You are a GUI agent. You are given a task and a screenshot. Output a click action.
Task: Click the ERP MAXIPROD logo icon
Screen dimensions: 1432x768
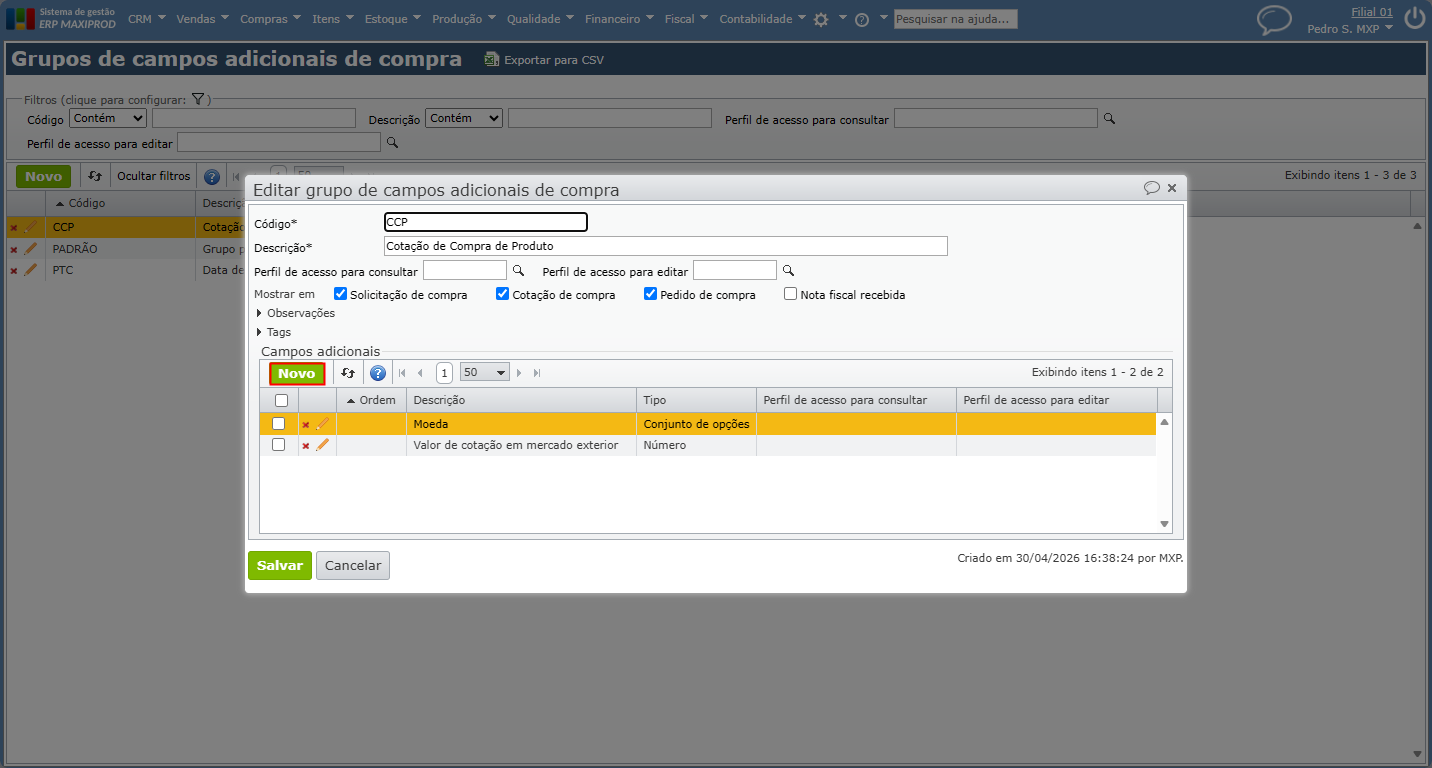[20, 18]
